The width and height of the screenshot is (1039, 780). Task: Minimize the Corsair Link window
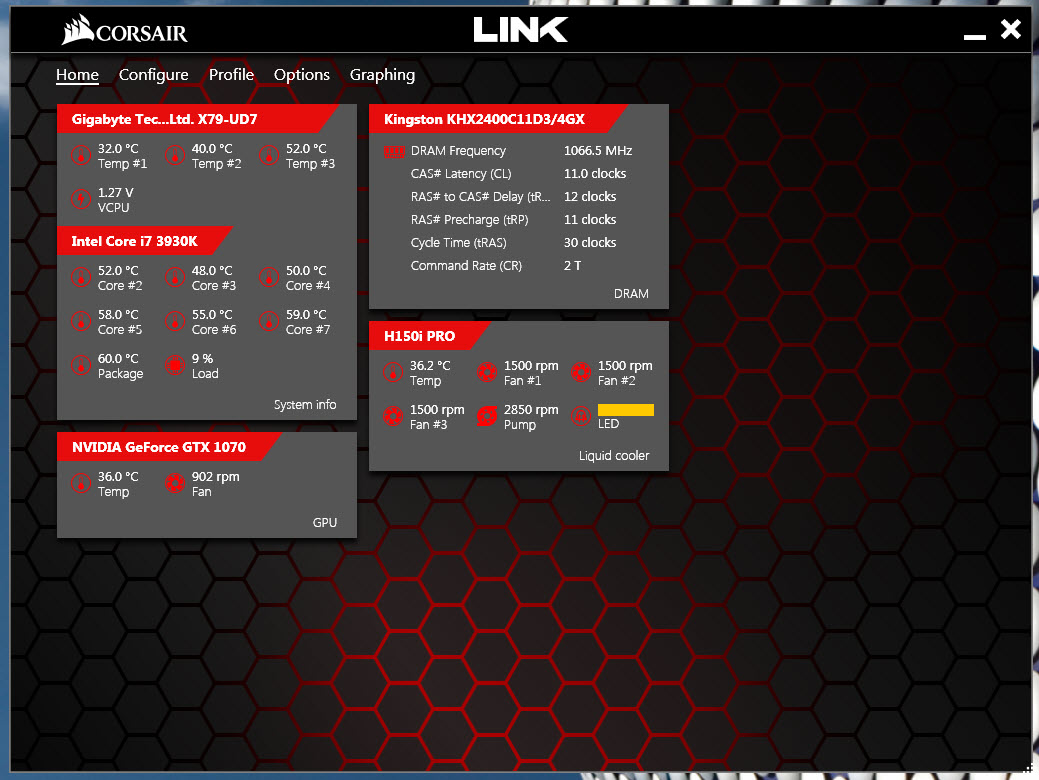pyautogui.click(x=975, y=37)
